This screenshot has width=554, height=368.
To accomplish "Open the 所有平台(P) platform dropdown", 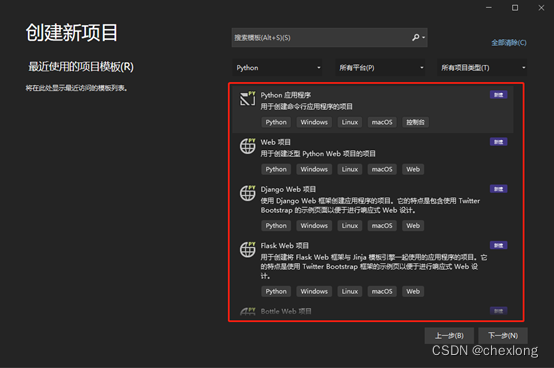I will coord(380,67).
